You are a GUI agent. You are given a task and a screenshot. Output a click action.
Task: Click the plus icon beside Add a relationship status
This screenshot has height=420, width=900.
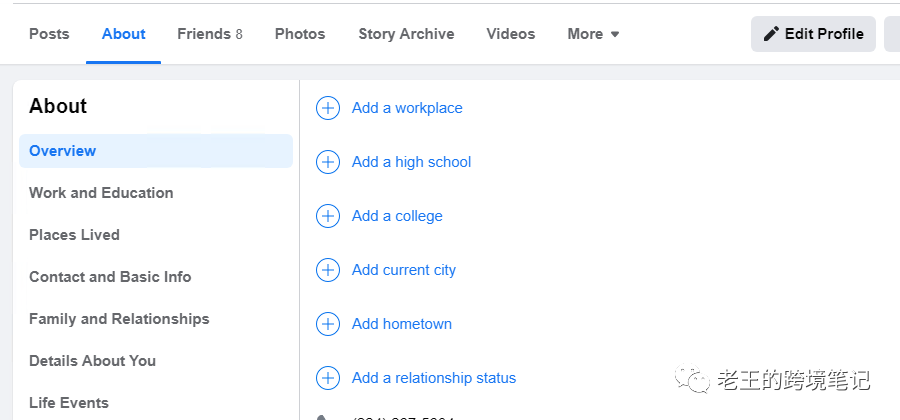(x=328, y=378)
